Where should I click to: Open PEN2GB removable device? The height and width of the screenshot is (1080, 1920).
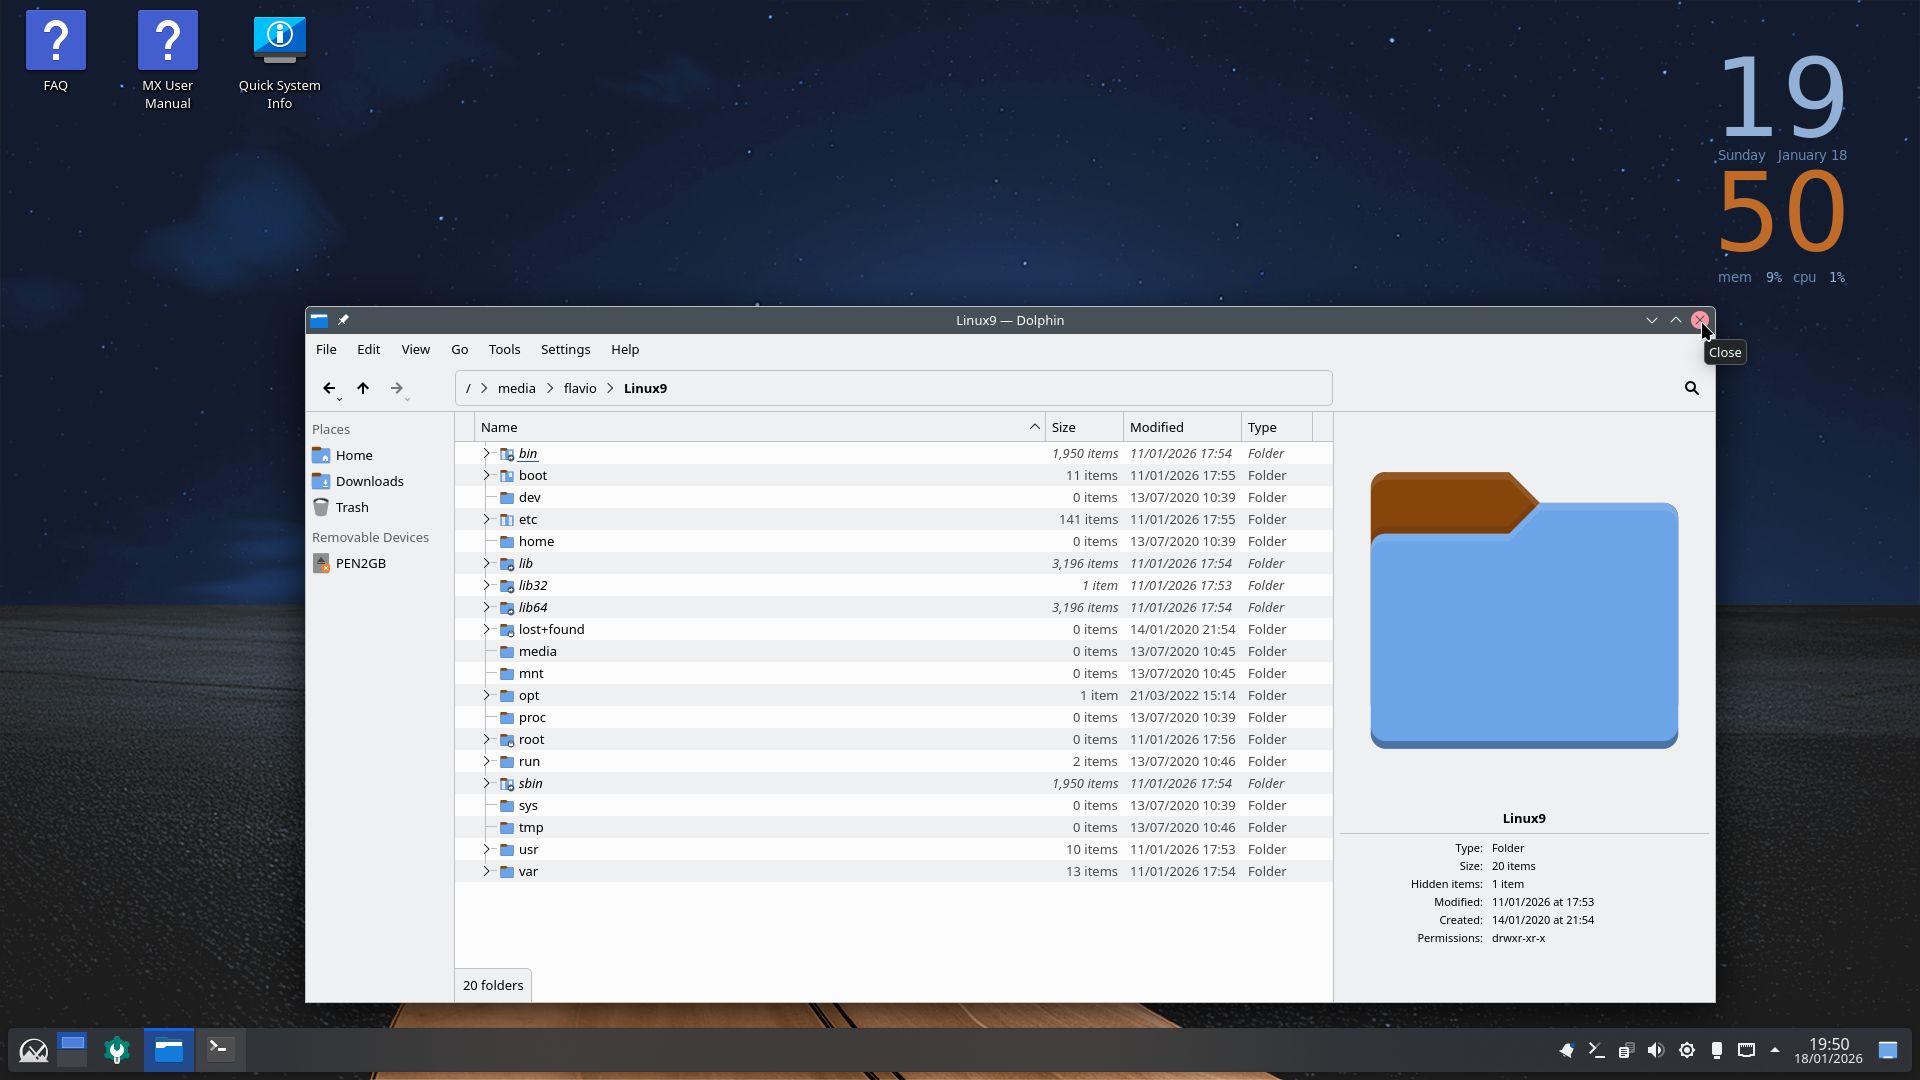point(360,563)
